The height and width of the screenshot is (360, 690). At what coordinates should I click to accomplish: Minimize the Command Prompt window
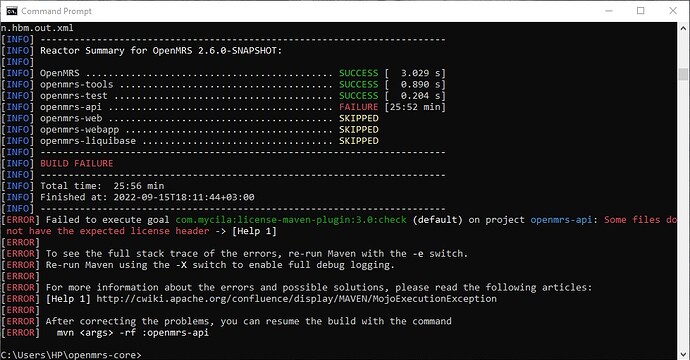click(x=609, y=11)
